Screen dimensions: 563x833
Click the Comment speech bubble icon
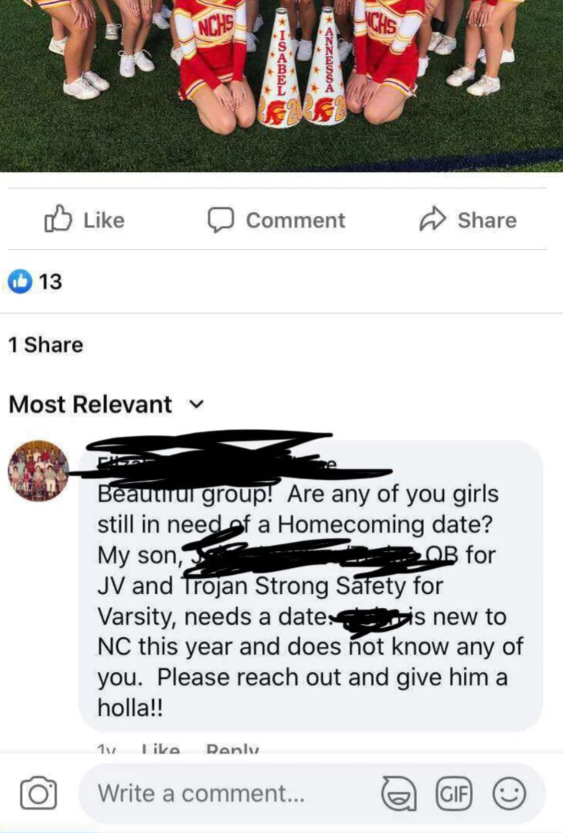[x=220, y=220]
